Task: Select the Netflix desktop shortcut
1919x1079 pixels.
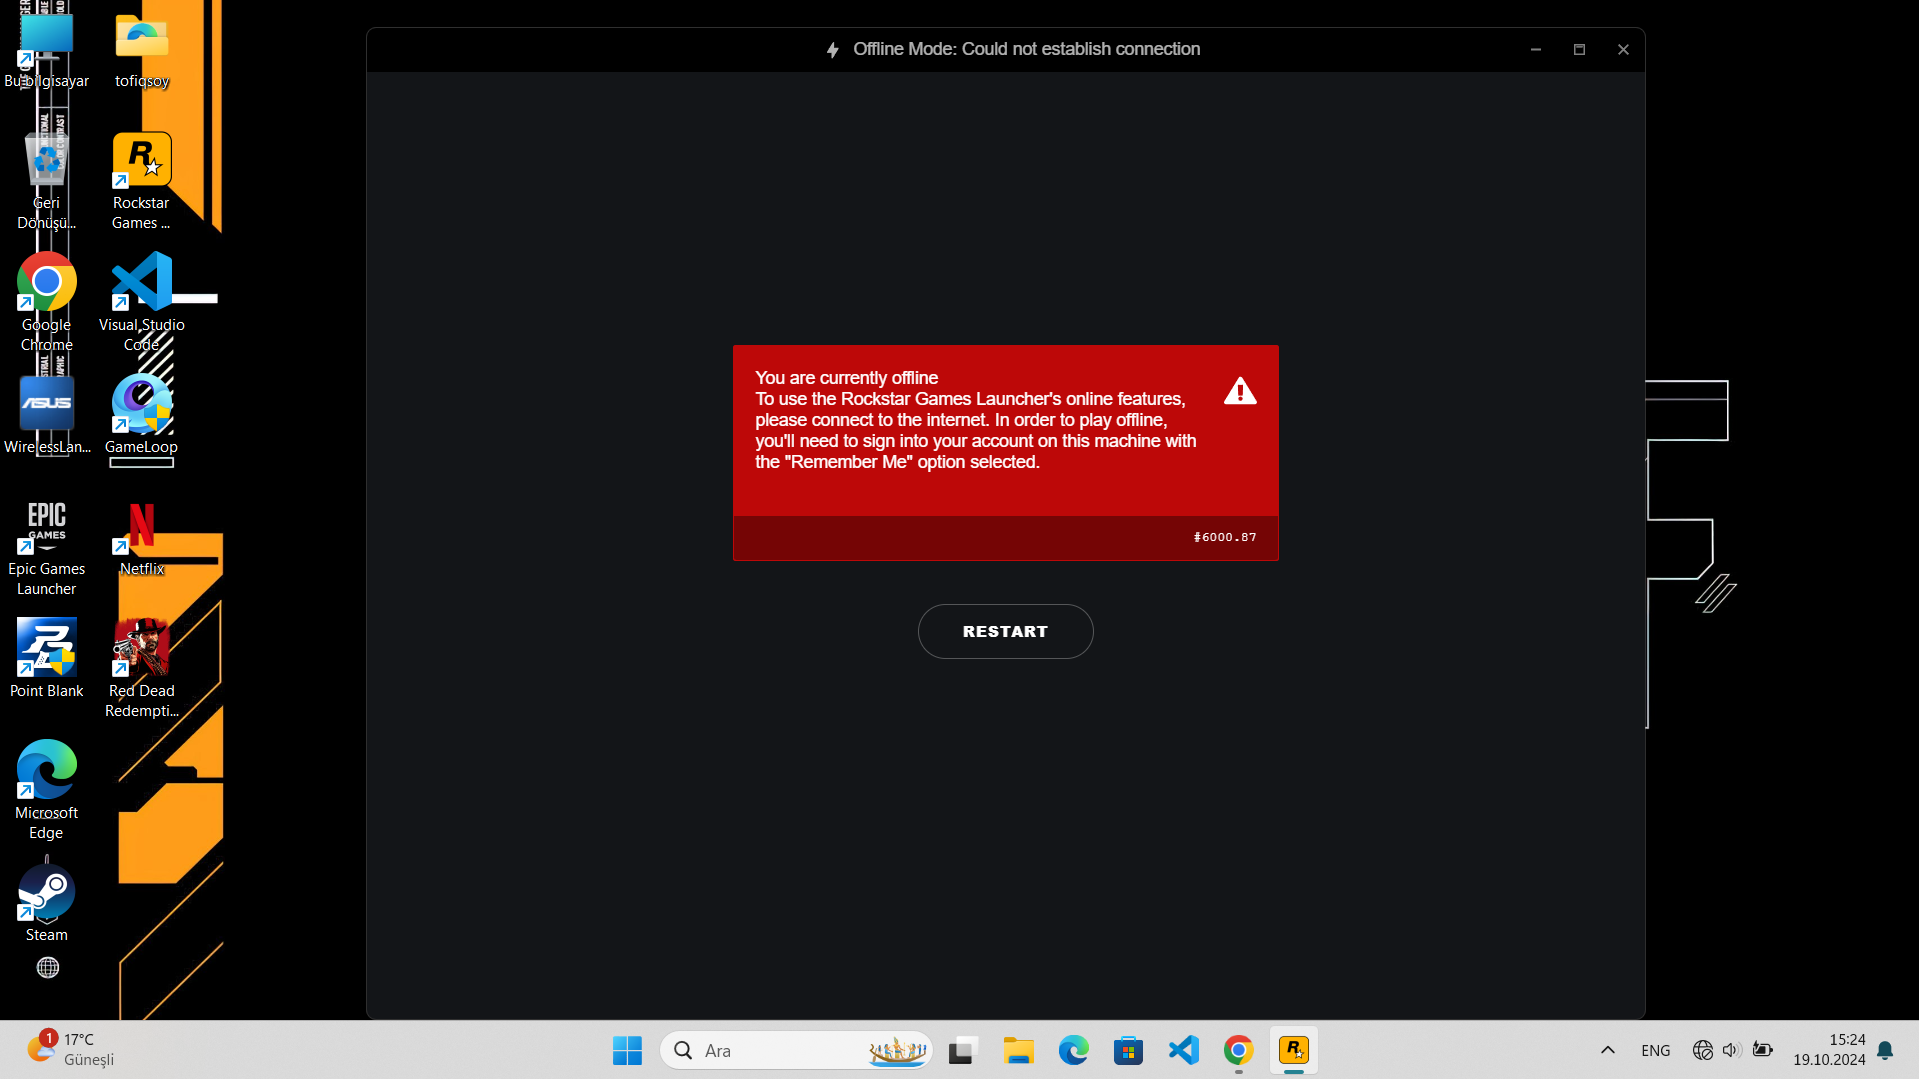Action: click(x=141, y=540)
